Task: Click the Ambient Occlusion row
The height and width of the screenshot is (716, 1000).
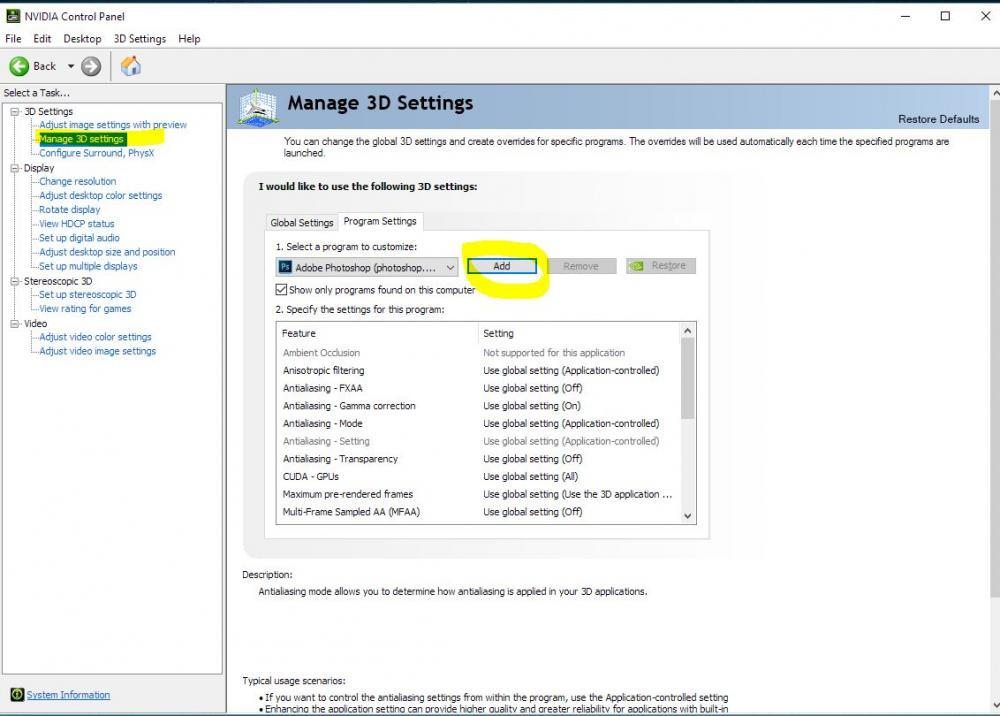Action: (478, 353)
